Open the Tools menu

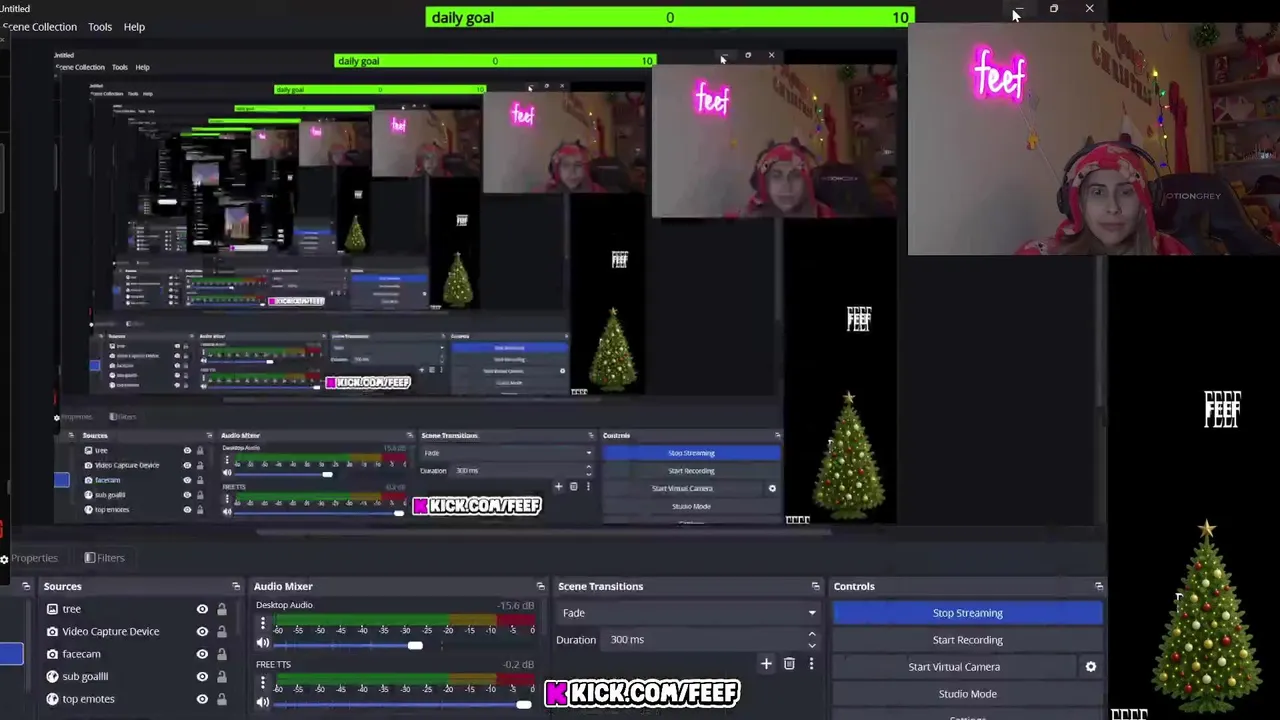(100, 27)
